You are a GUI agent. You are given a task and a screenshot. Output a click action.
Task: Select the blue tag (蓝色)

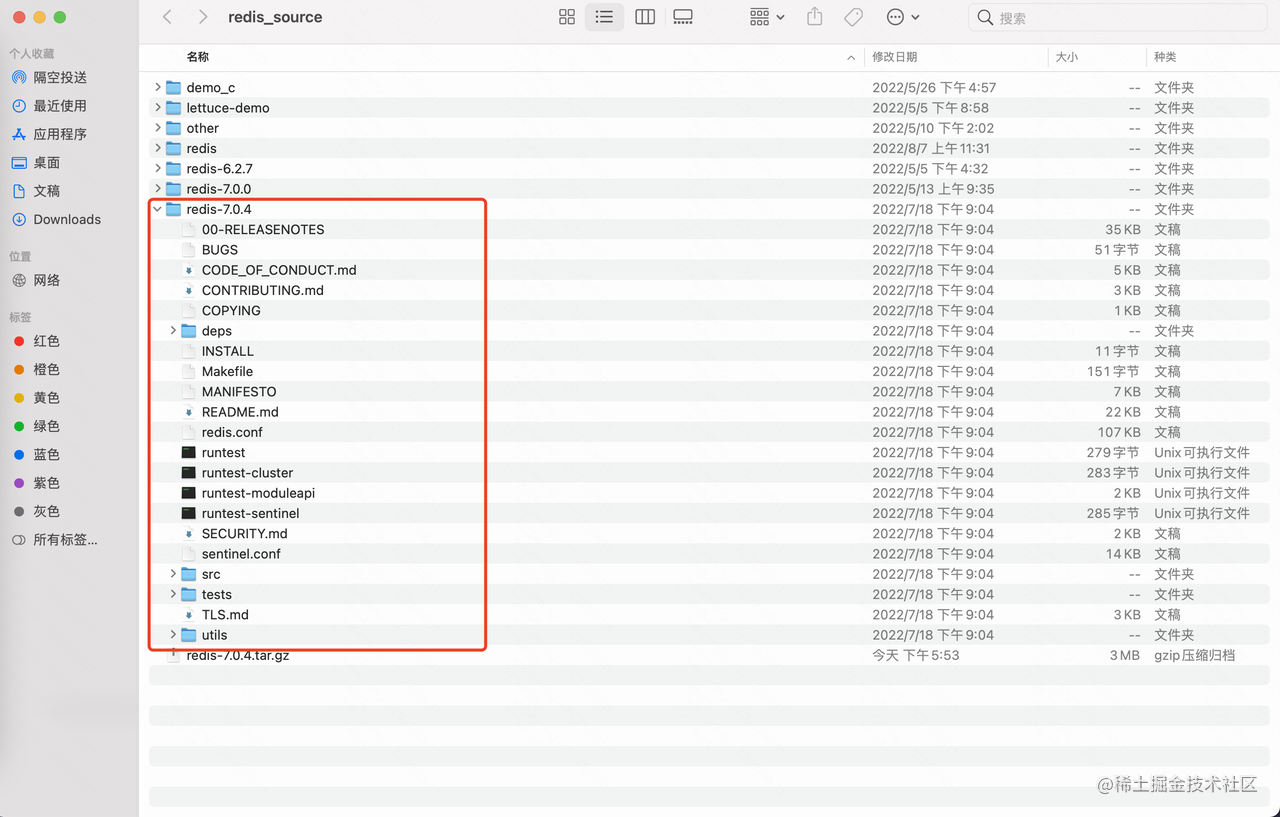tap(47, 454)
